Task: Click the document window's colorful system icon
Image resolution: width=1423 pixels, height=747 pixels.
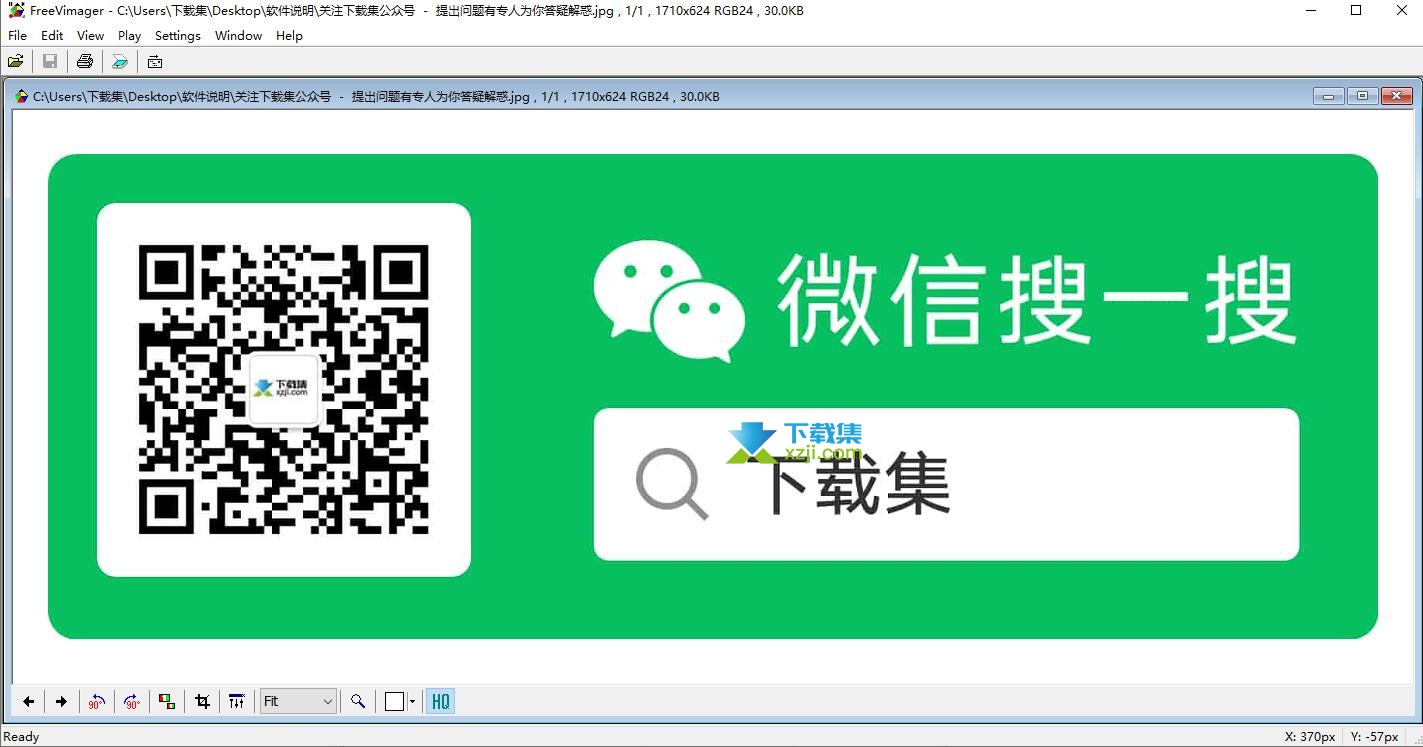Action: [21, 96]
